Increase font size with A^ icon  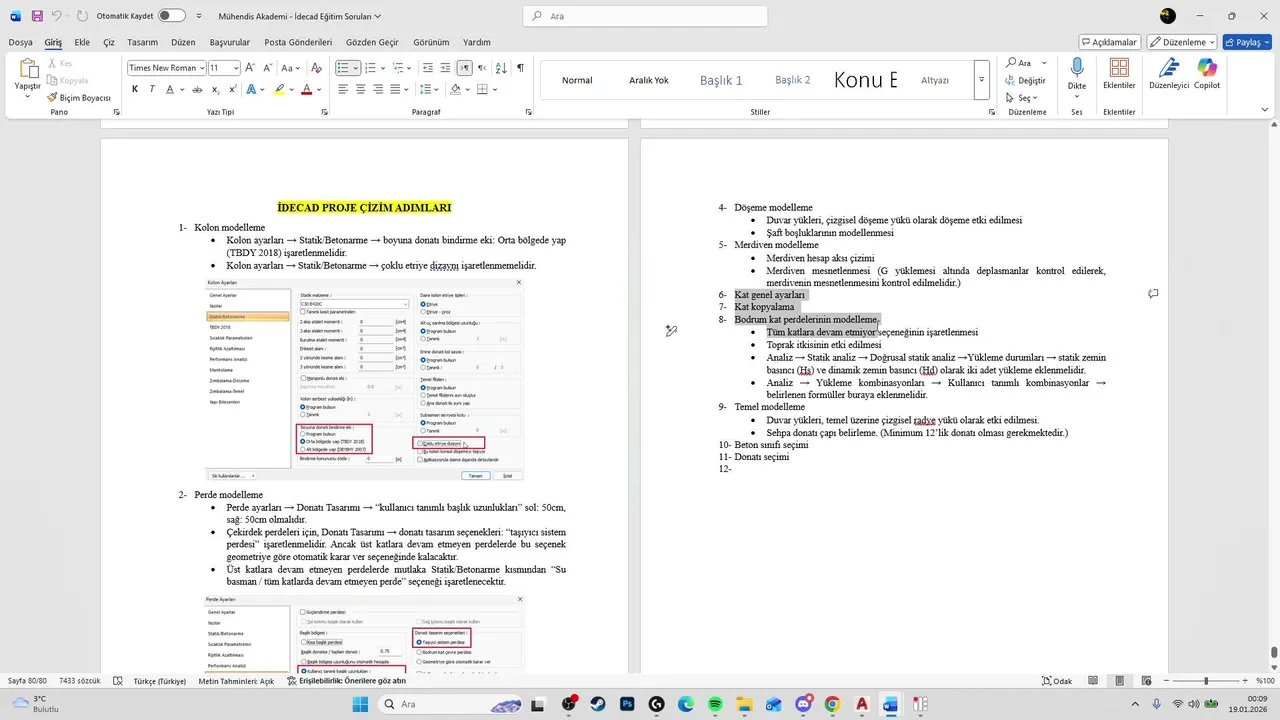(x=250, y=68)
